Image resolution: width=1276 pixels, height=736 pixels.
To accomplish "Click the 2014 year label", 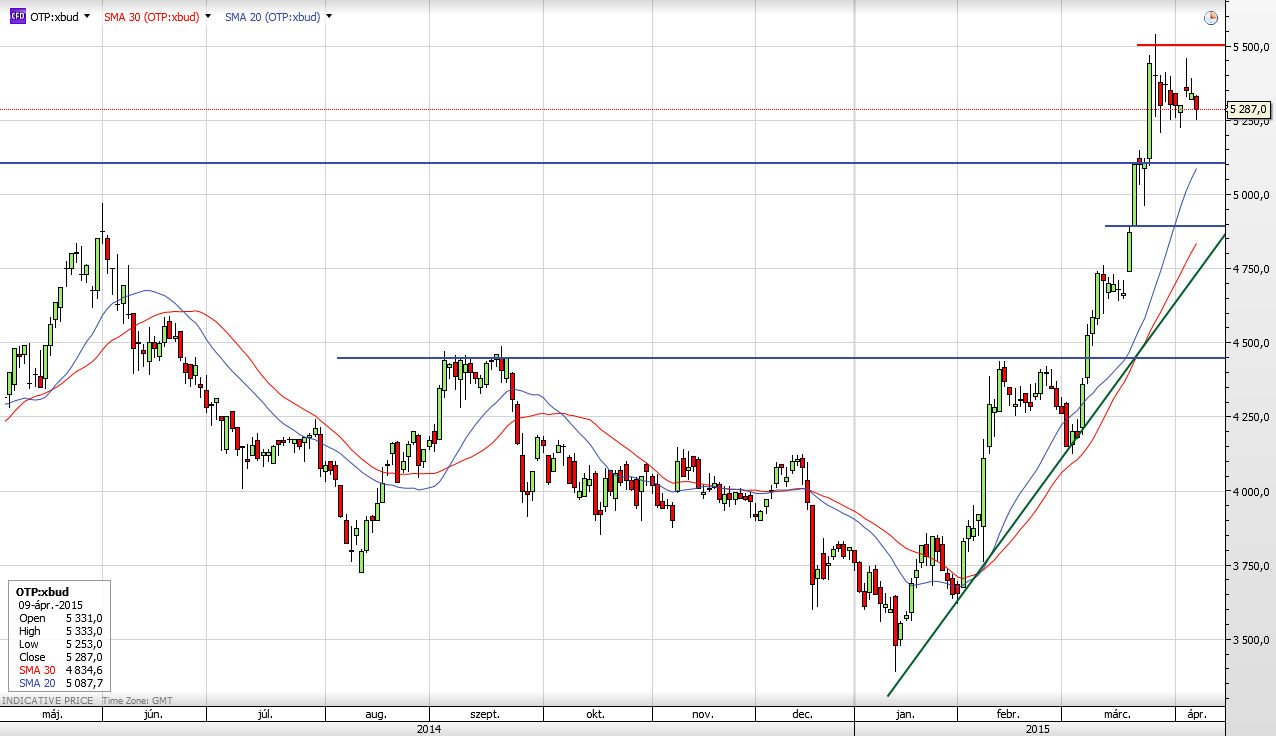I will point(429,729).
